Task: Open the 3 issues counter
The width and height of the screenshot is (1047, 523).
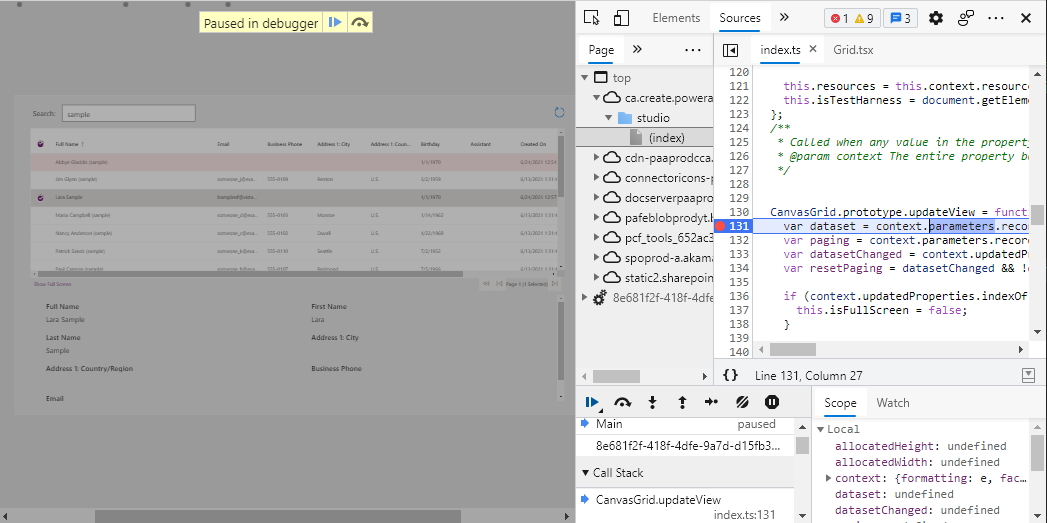Action: click(x=900, y=19)
